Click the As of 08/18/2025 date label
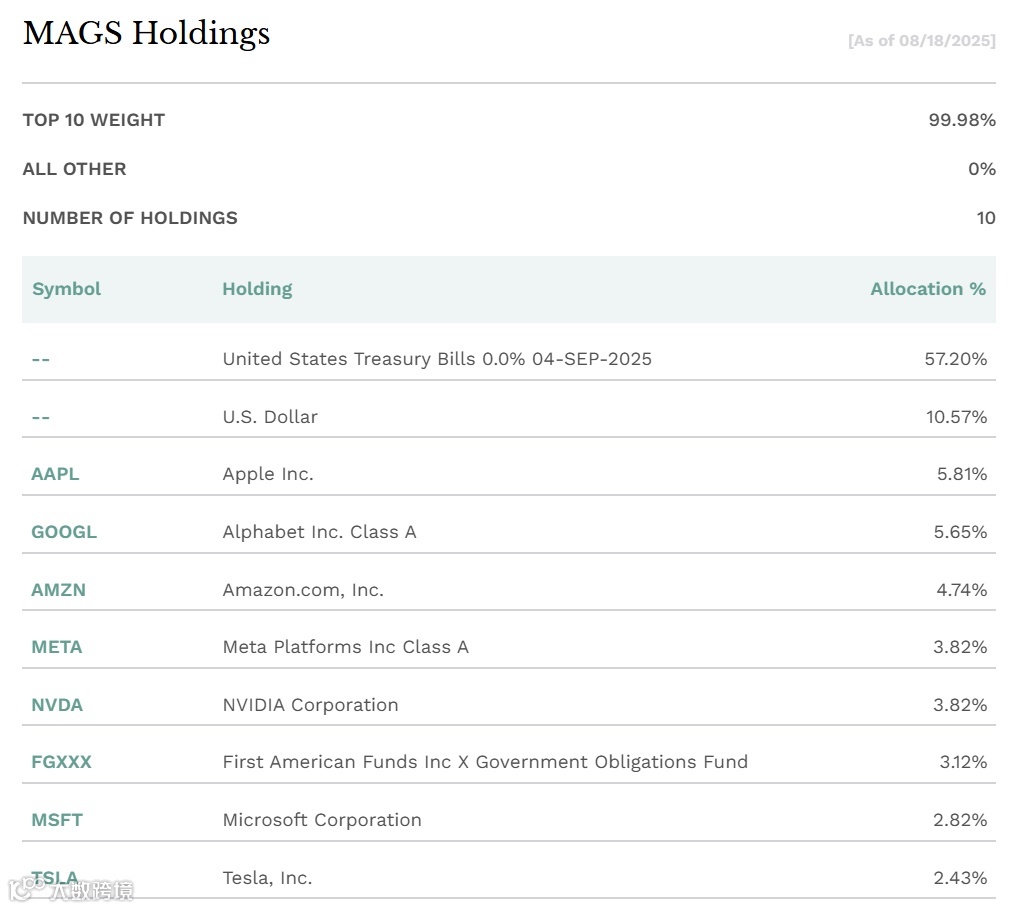Screen dimensions: 1021x909 pyautogui.click(x=921, y=41)
